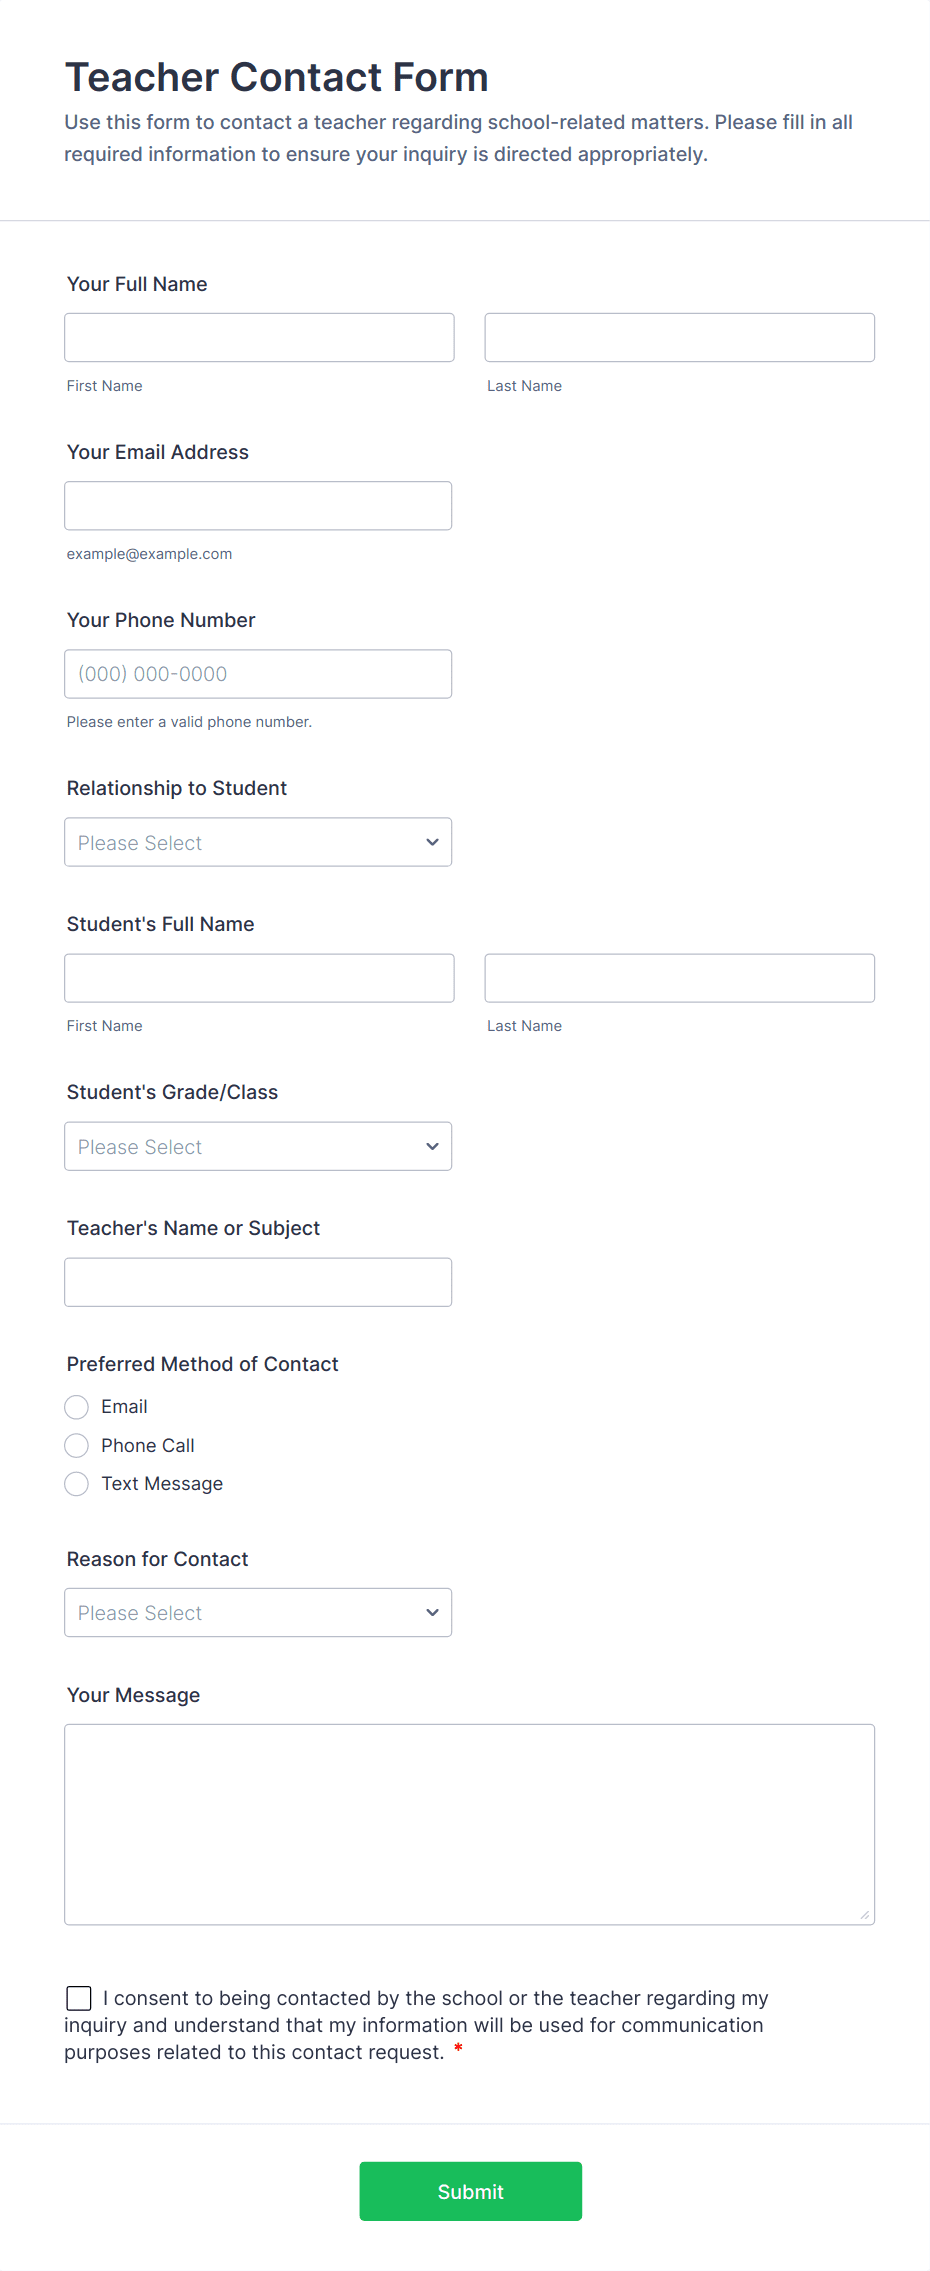Click the Student's Grade/Class chevron arrow
Screen dimensions: 930x2271
[x=432, y=1146]
